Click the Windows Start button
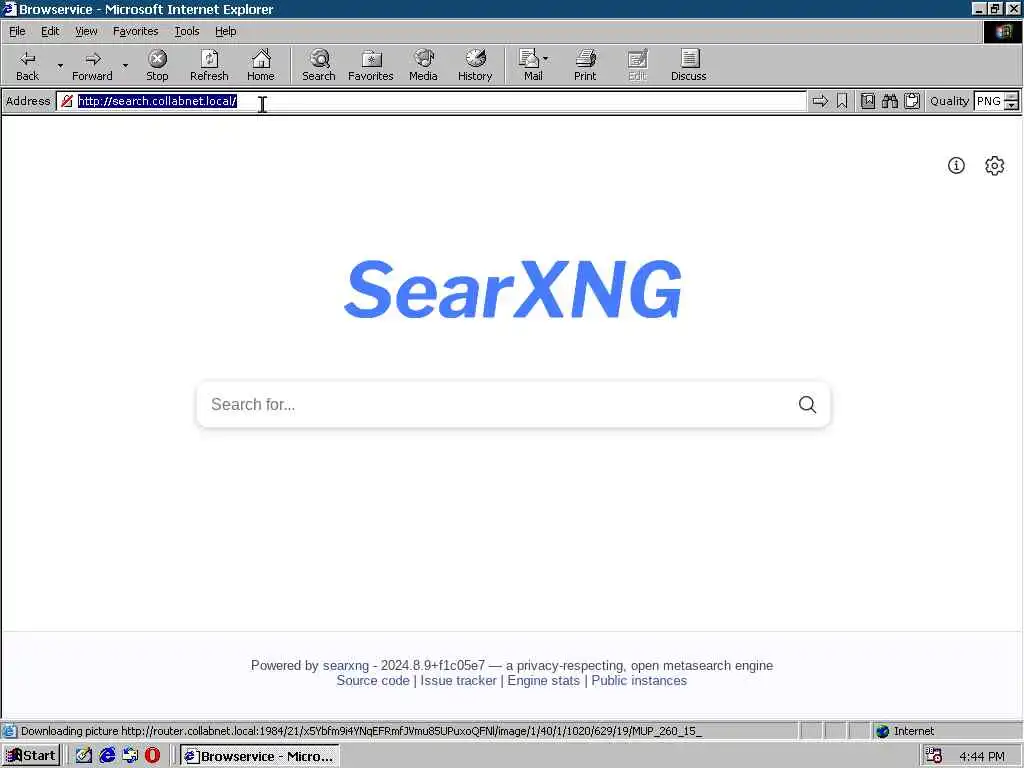Screen dimensions: 1024x768 [x=31, y=756]
